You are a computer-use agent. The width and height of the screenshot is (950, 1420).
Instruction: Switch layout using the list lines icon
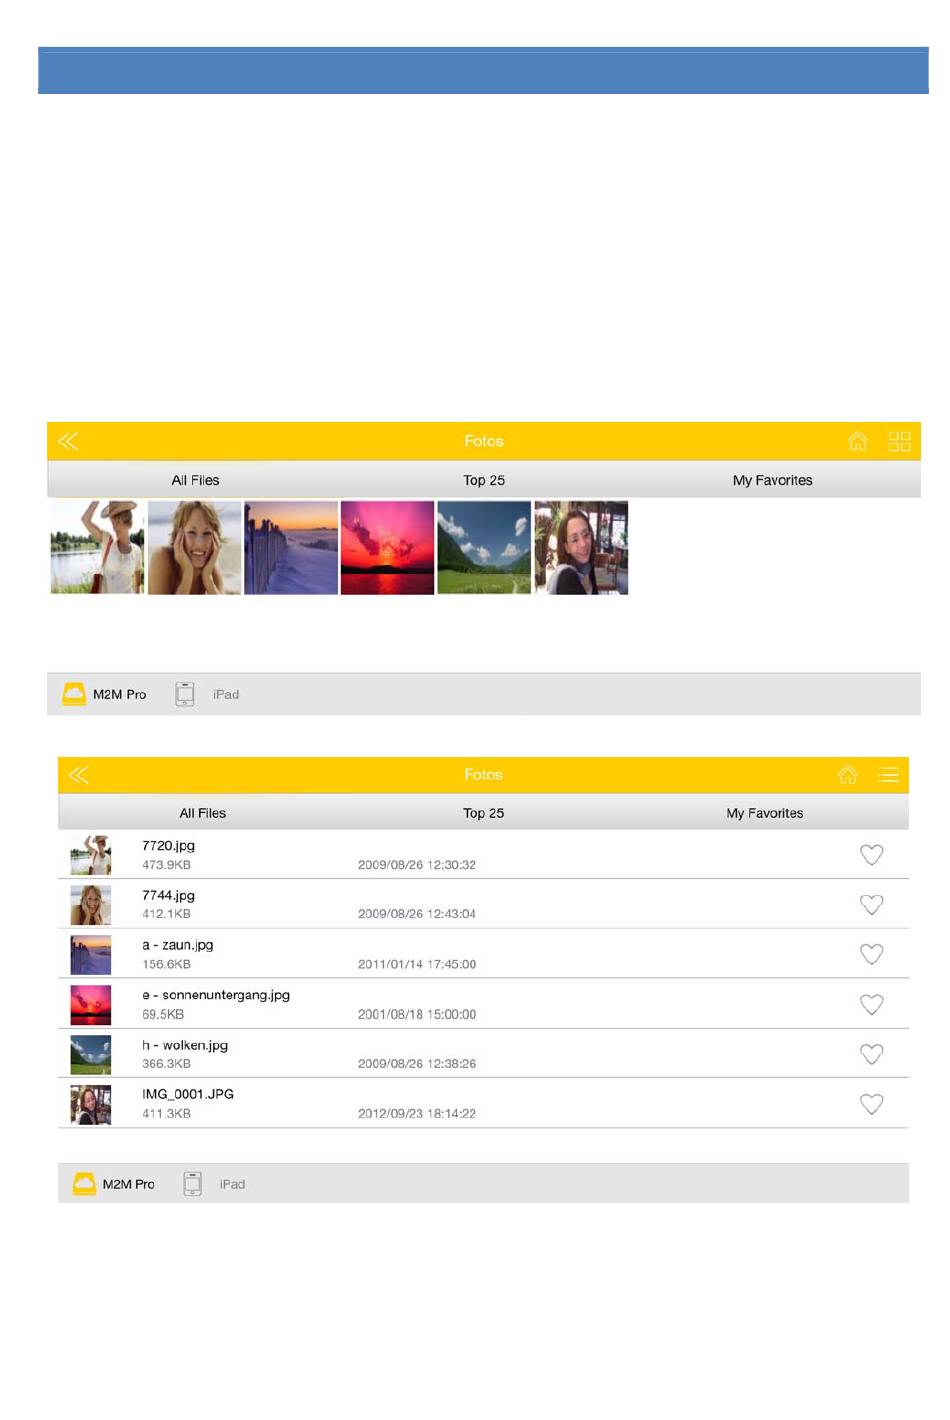[888, 774]
